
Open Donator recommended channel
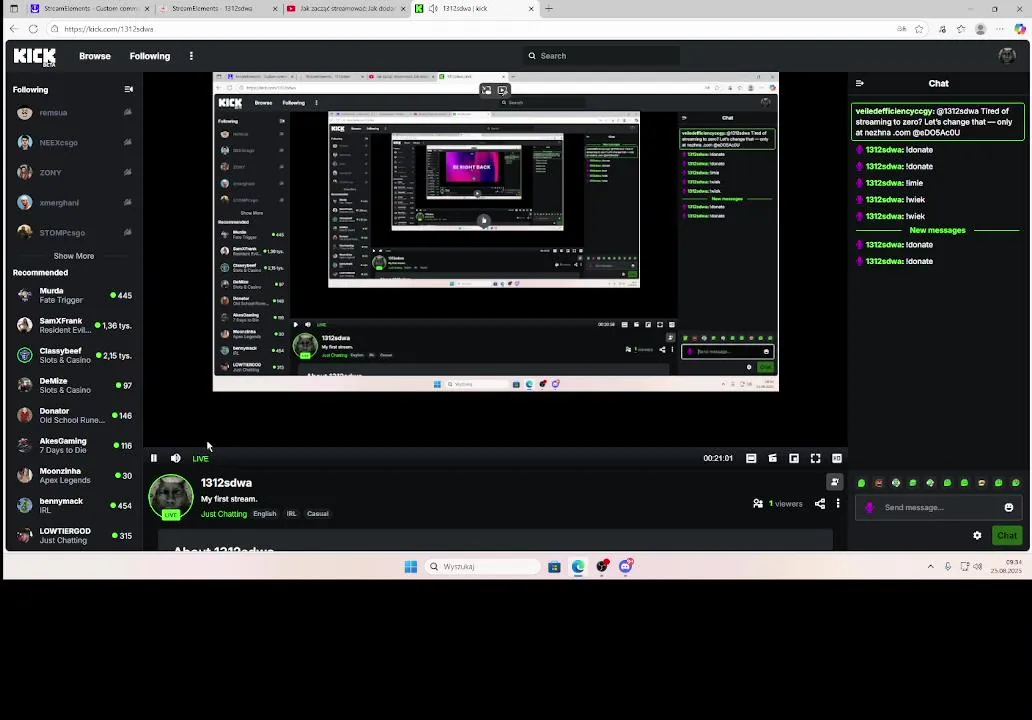(72, 415)
